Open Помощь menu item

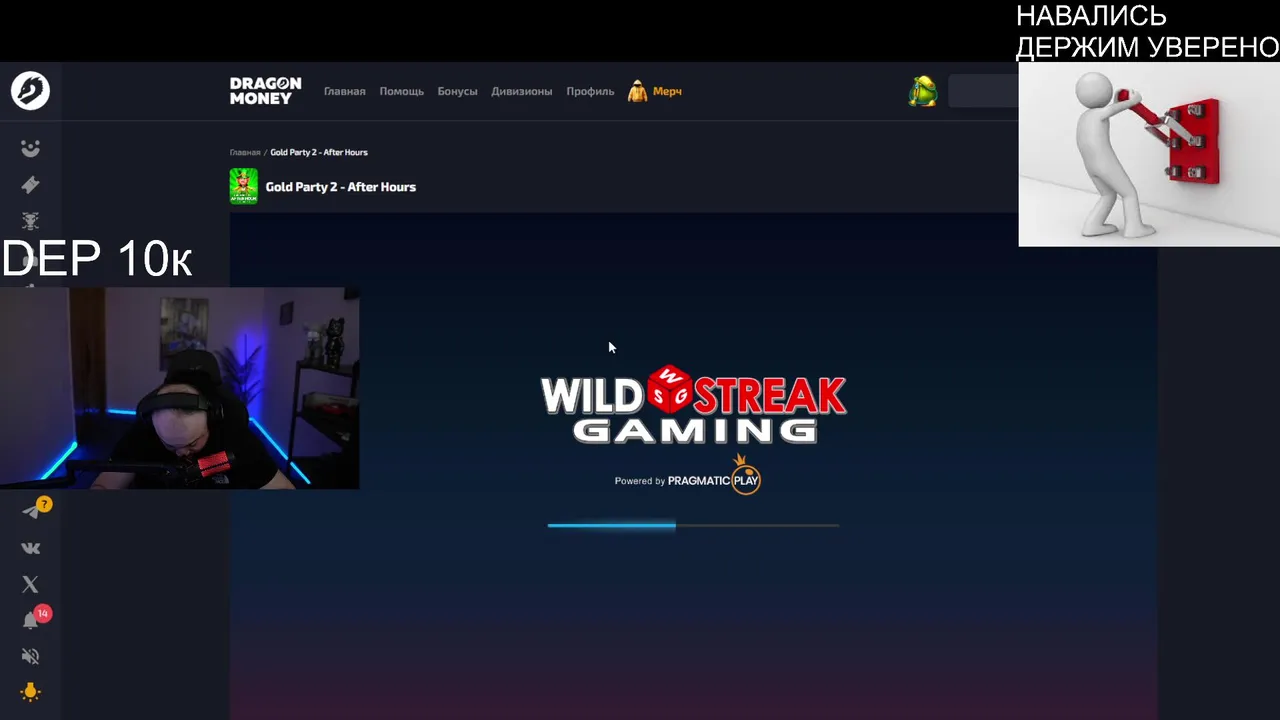[x=401, y=91]
